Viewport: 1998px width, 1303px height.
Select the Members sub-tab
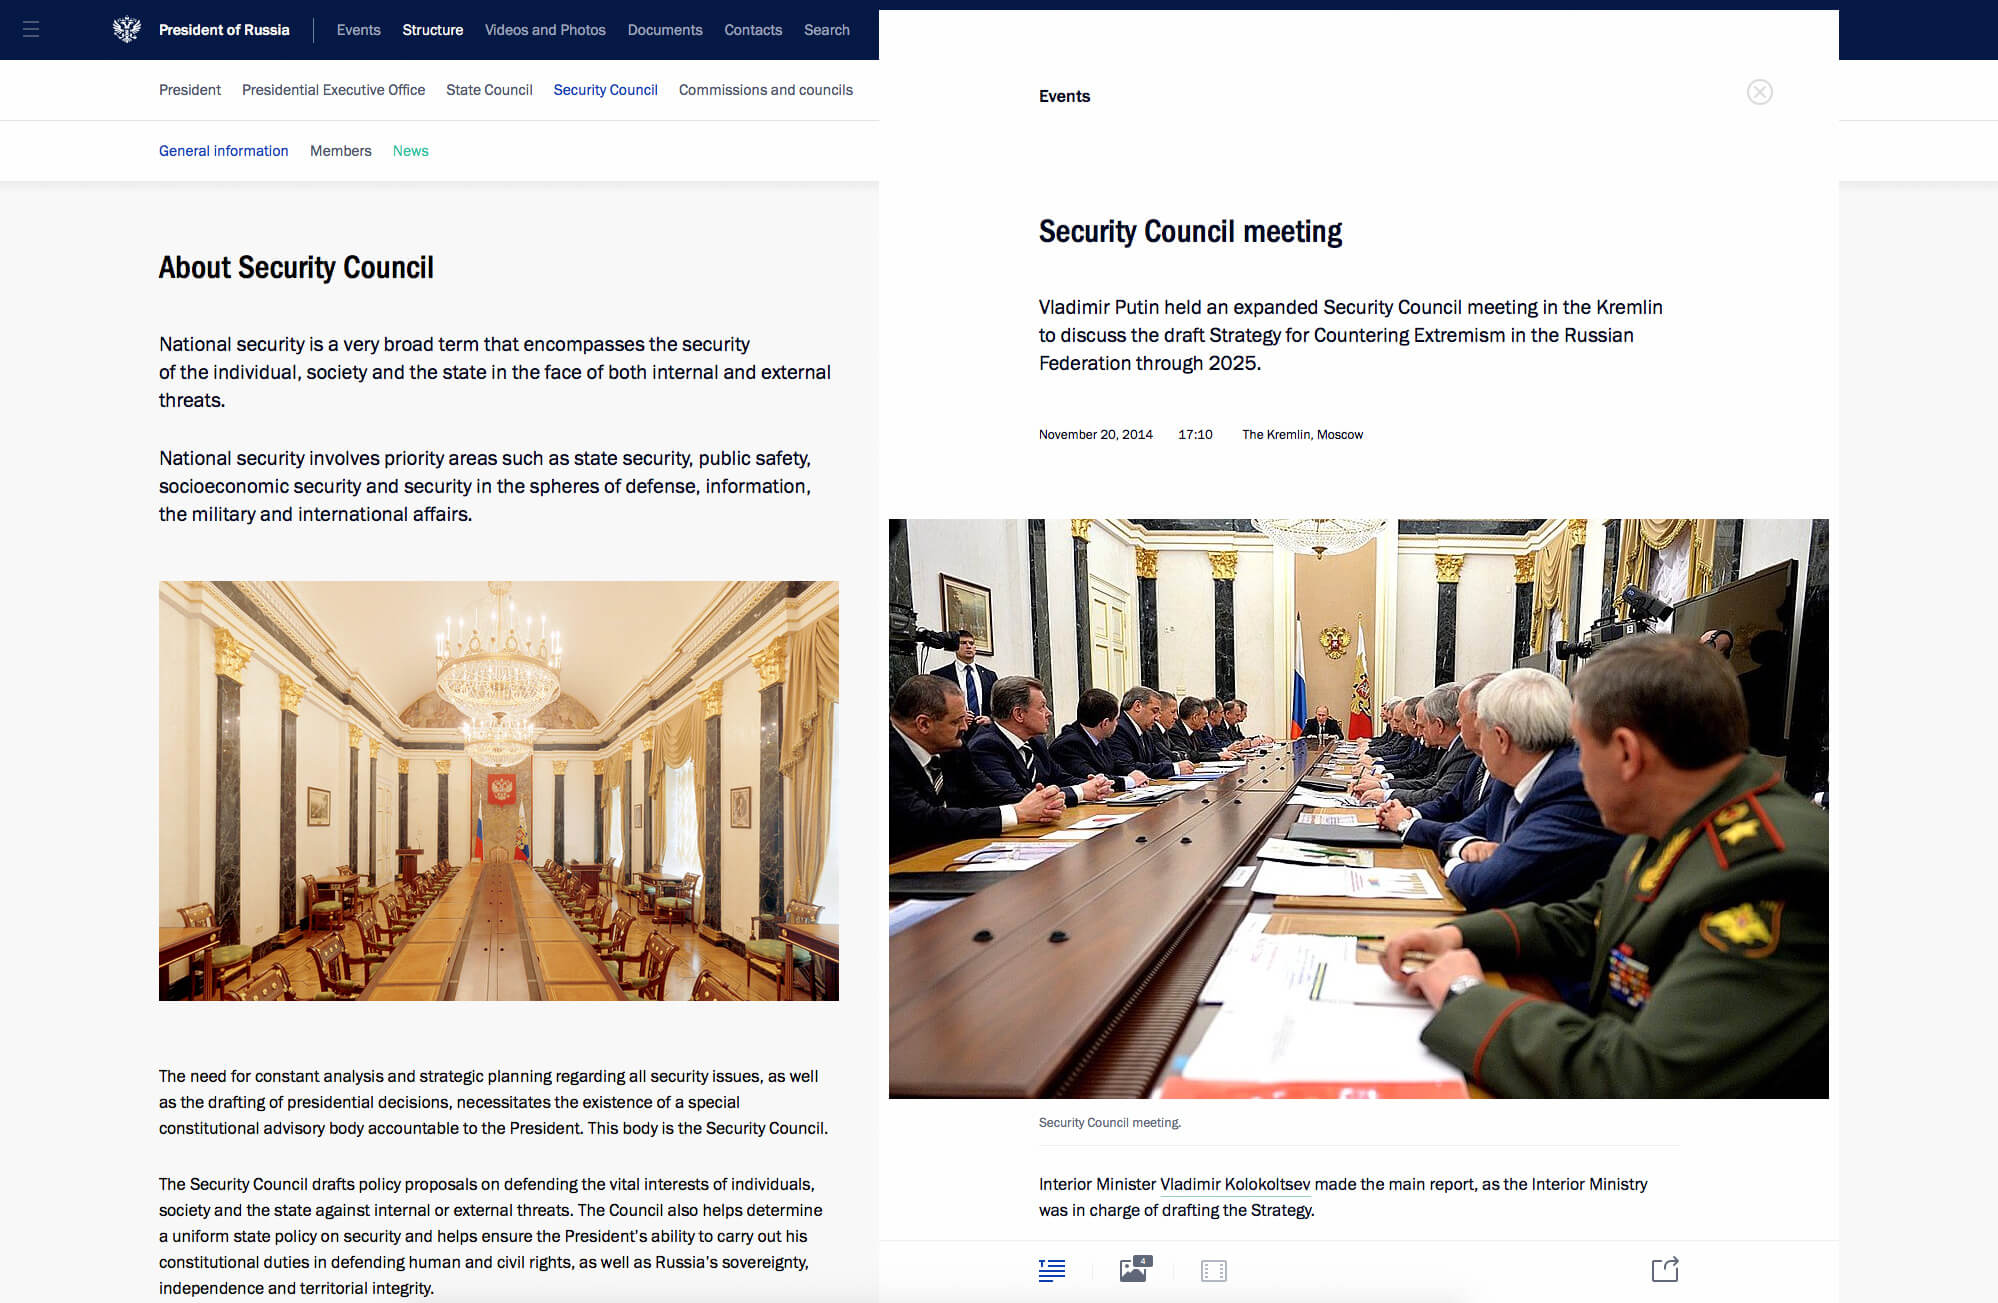tap(340, 151)
